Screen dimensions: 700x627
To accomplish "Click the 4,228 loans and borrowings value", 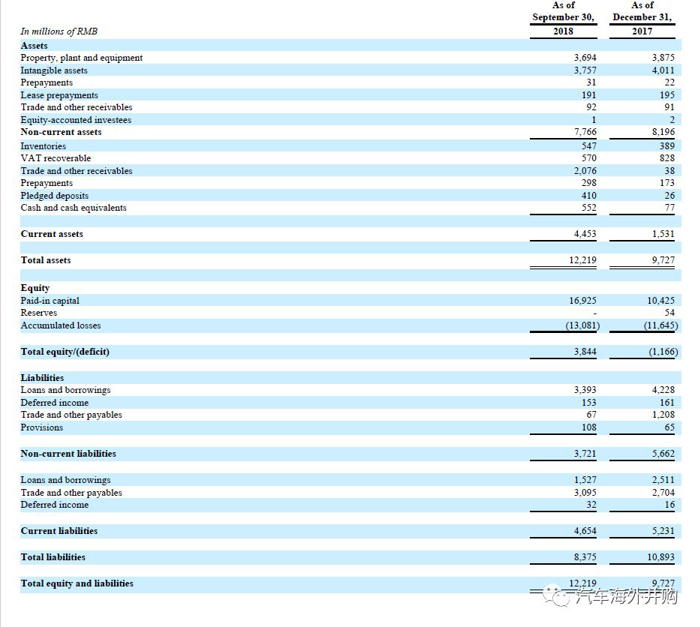I will click(663, 390).
